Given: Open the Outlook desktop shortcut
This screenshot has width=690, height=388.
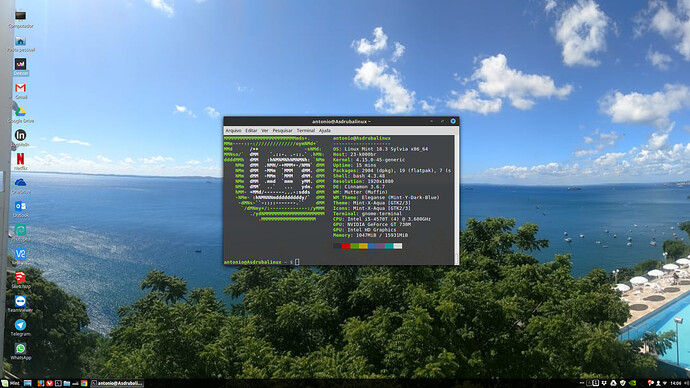Looking at the screenshot, I should 20,209.
